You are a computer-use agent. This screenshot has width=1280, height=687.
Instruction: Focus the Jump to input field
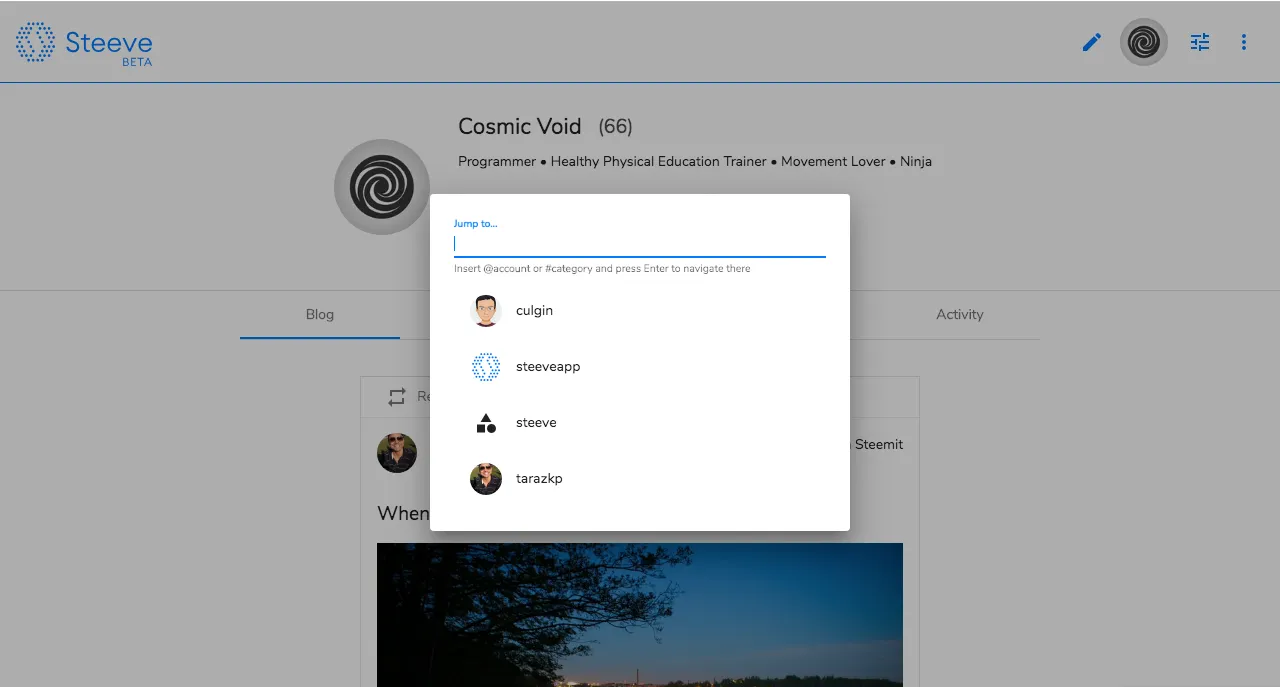pyautogui.click(x=640, y=244)
